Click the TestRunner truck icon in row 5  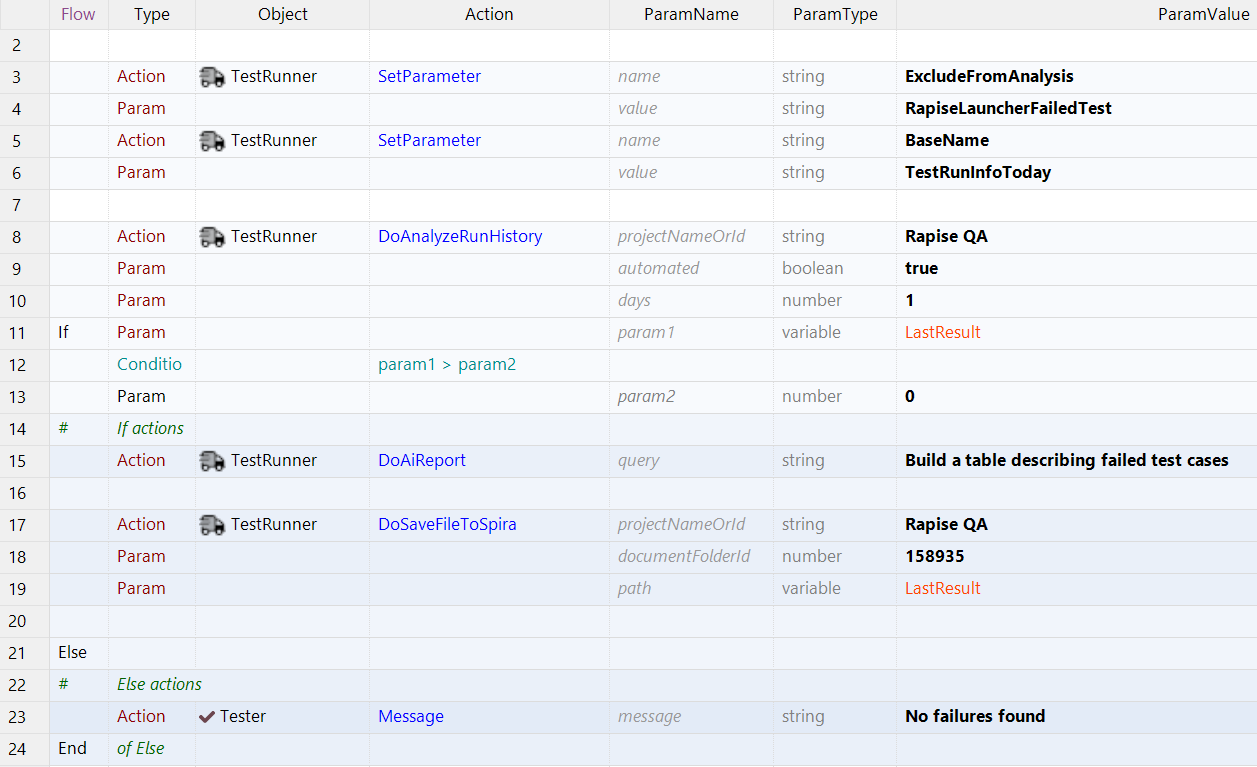[x=212, y=141]
